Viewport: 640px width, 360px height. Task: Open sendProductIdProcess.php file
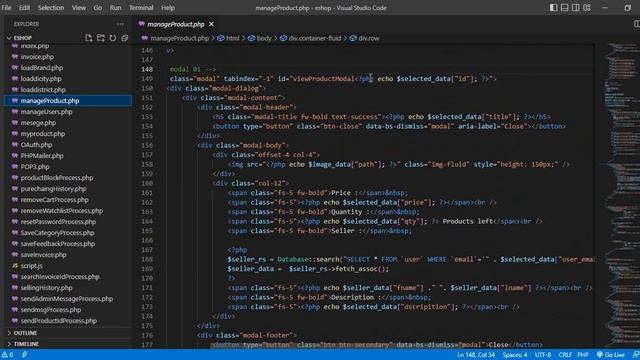pos(59,321)
